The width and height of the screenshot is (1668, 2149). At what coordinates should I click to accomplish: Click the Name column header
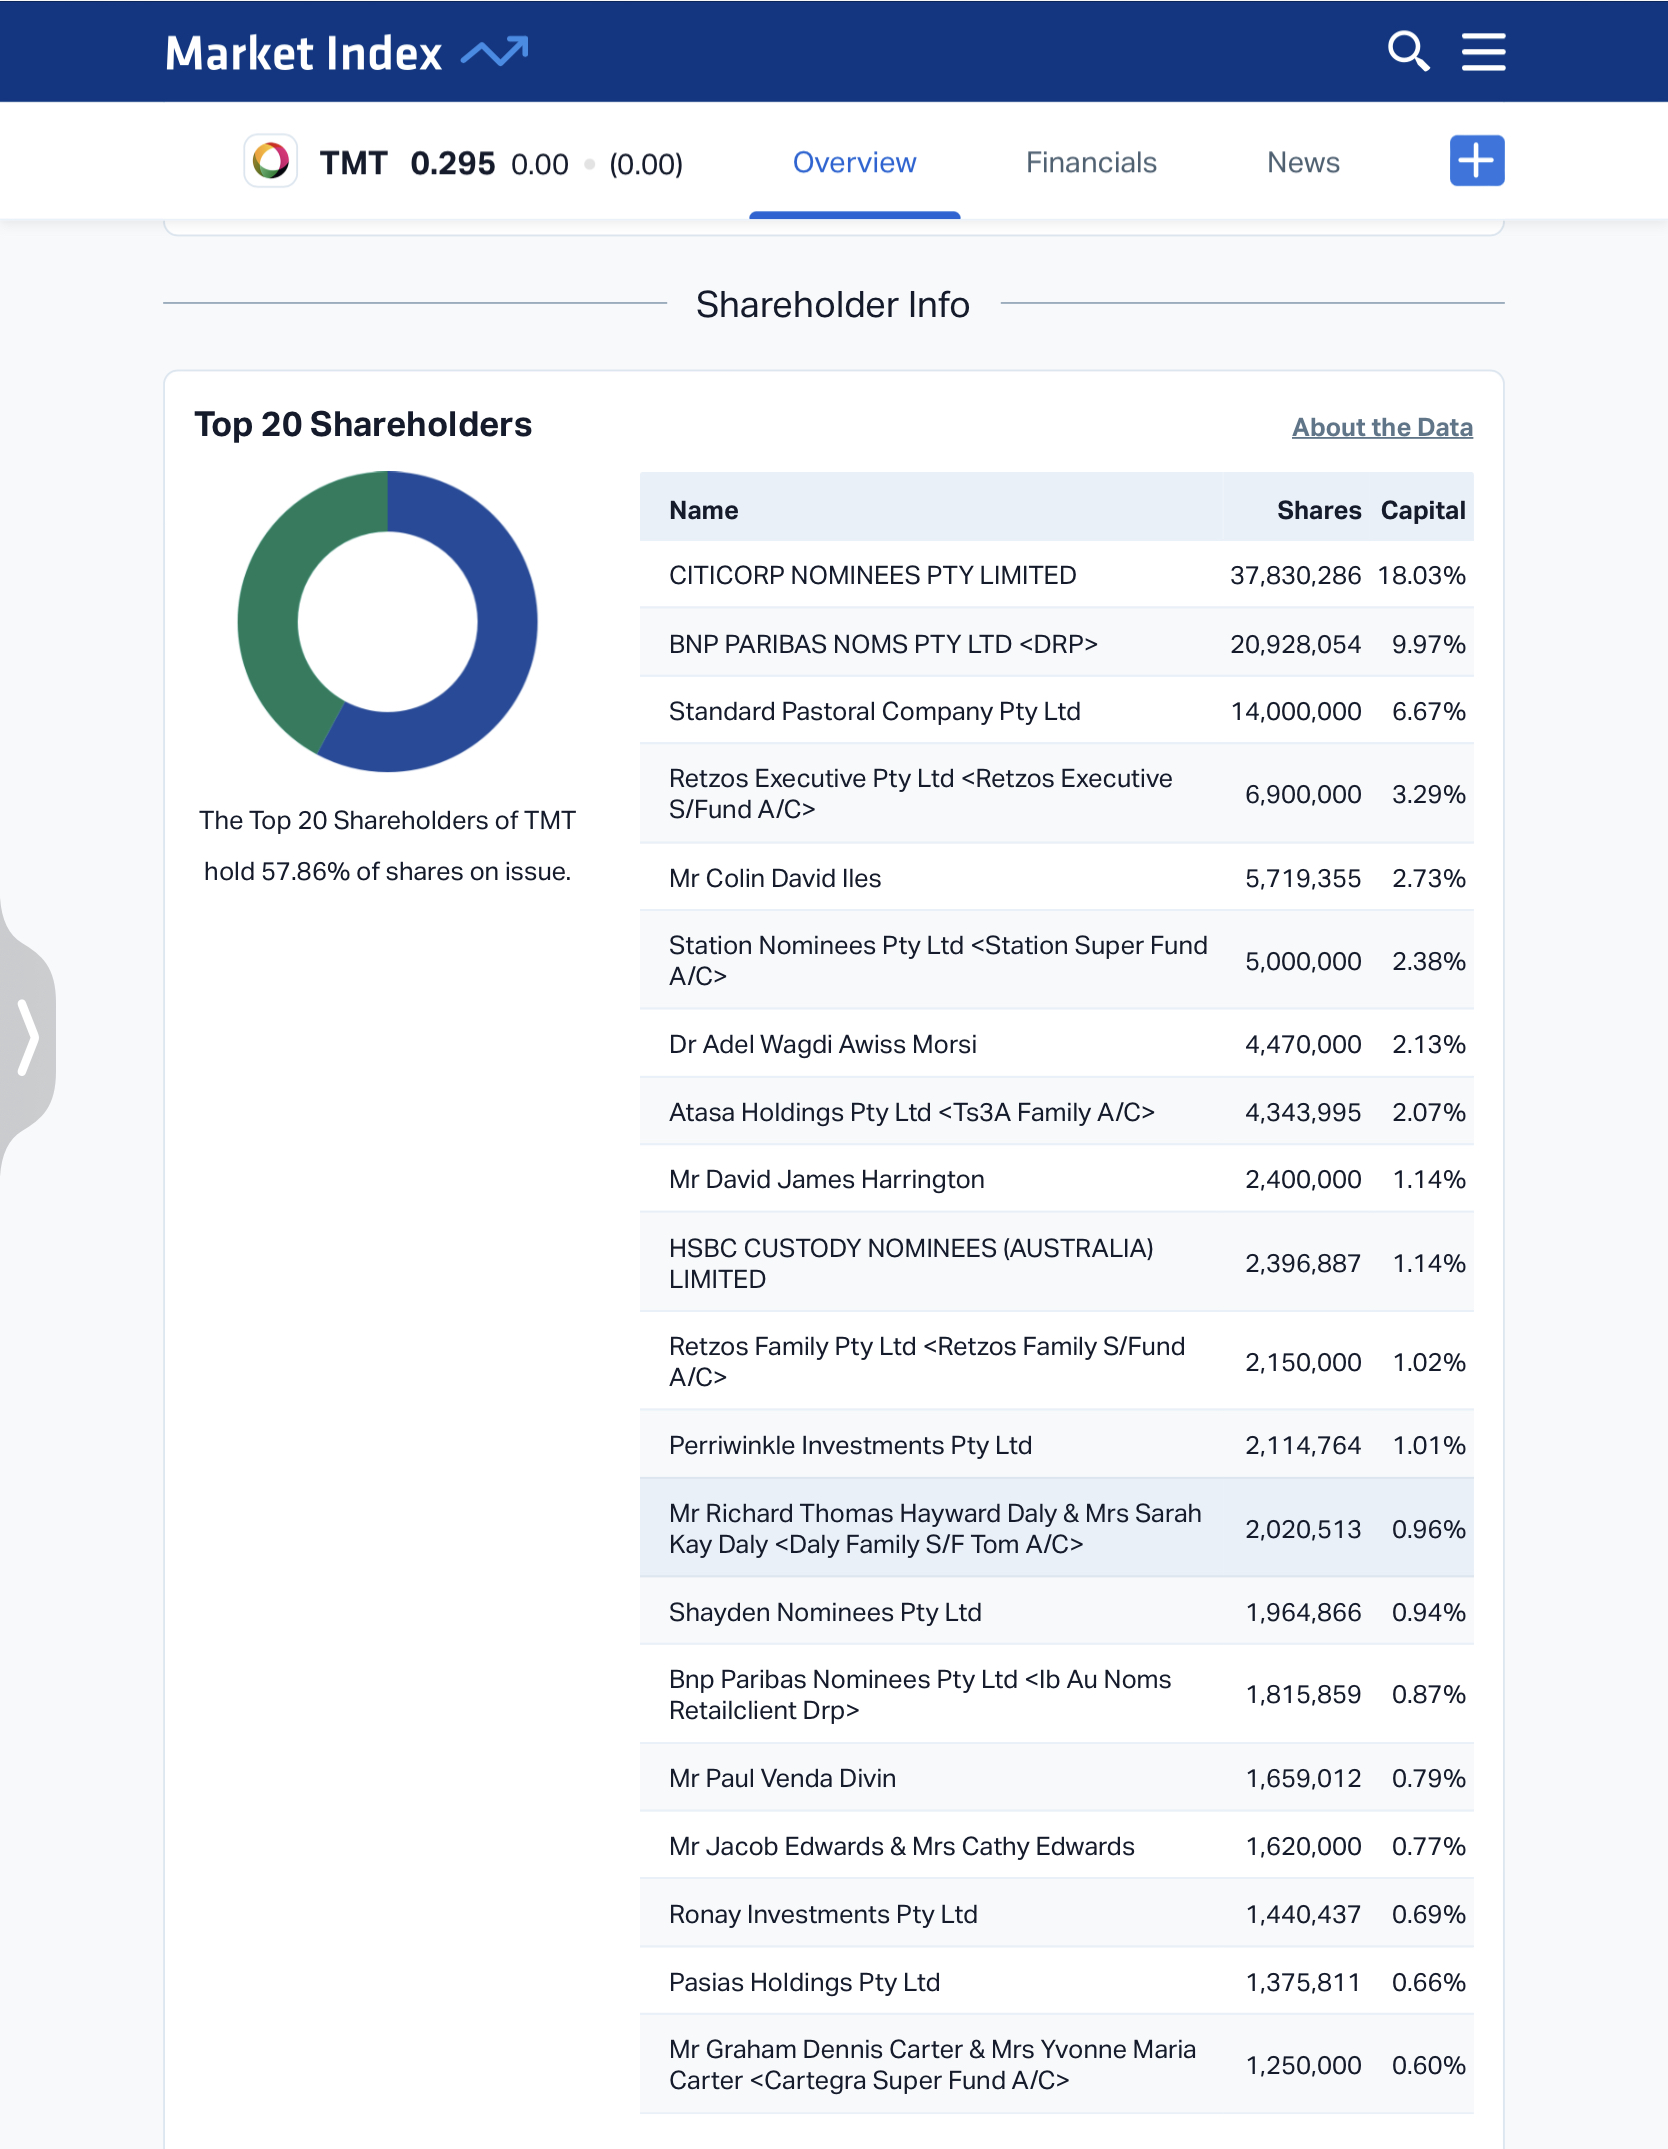(x=704, y=511)
